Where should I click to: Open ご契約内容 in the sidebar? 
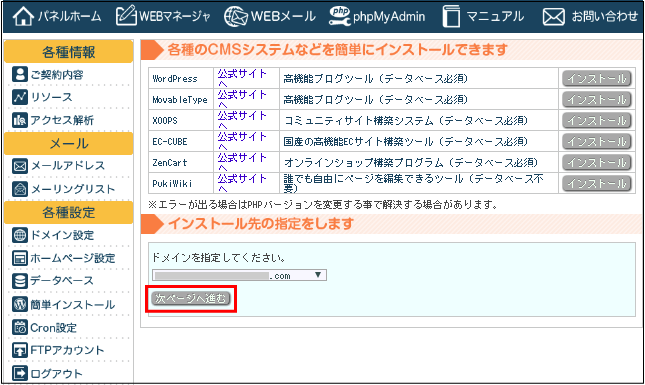point(48,74)
